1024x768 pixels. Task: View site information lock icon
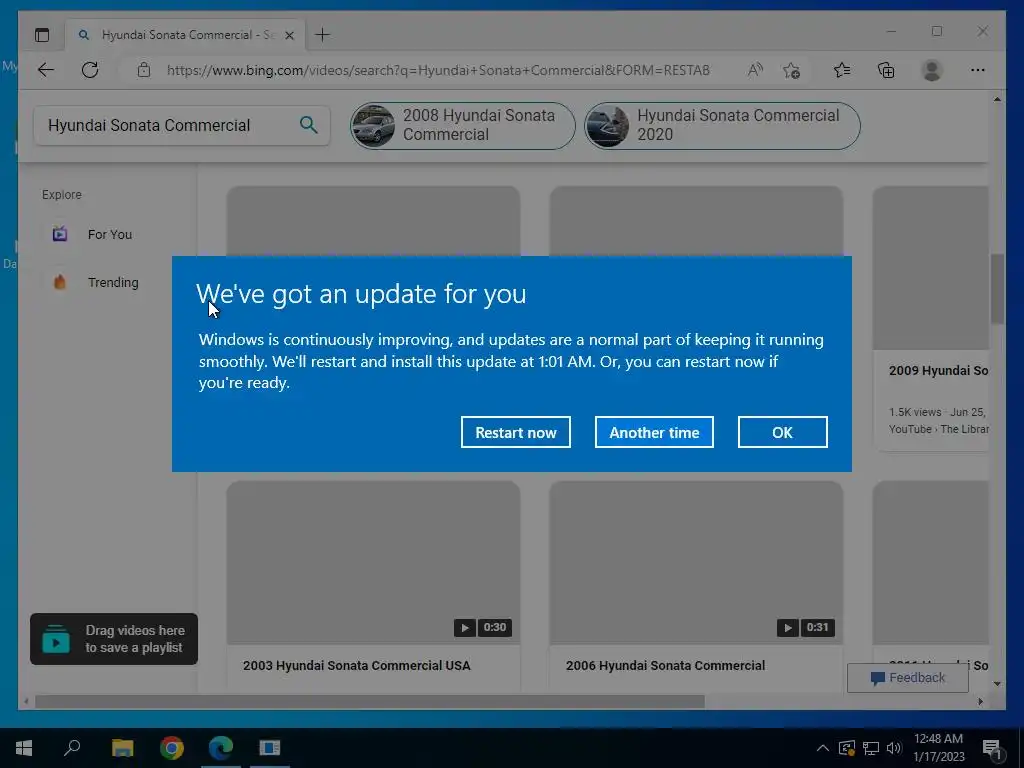click(x=144, y=70)
